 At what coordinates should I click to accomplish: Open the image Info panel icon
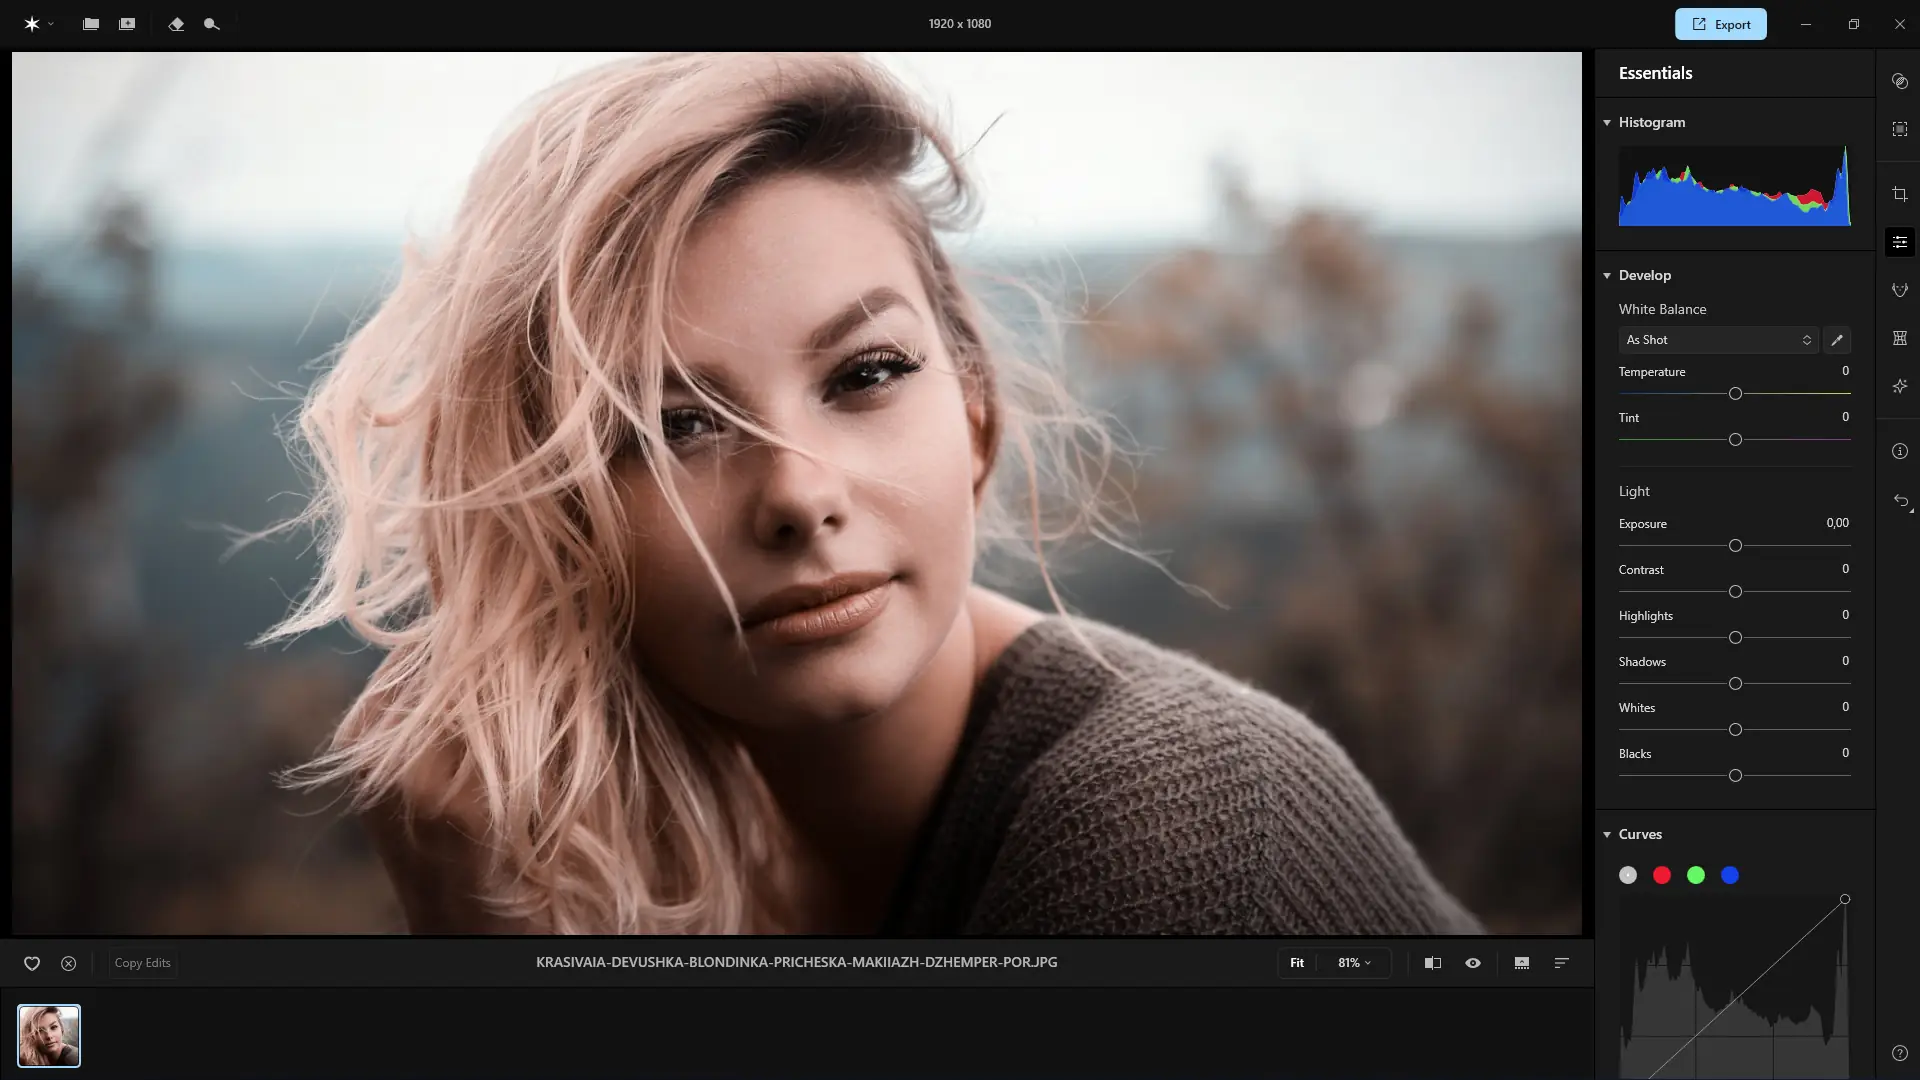pyautogui.click(x=1900, y=451)
